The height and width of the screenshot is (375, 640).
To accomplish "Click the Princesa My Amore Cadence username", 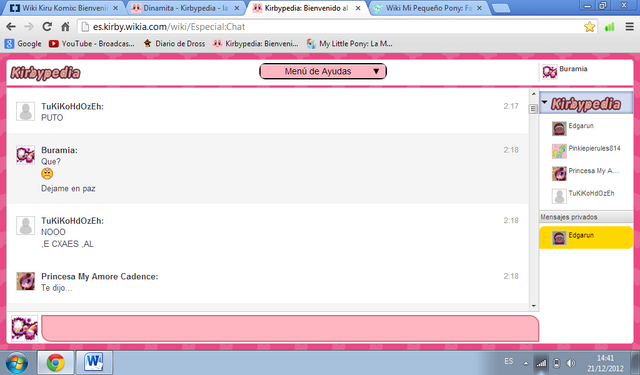I will [100, 277].
